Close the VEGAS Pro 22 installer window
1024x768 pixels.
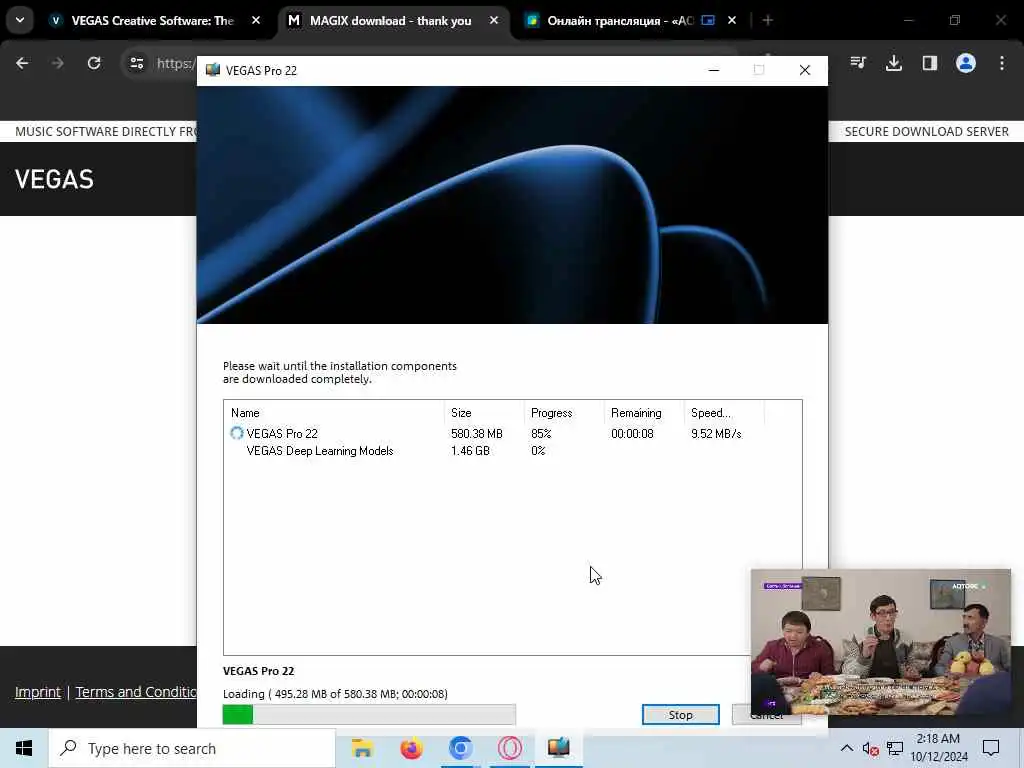pyautogui.click(x=805, y=70)
